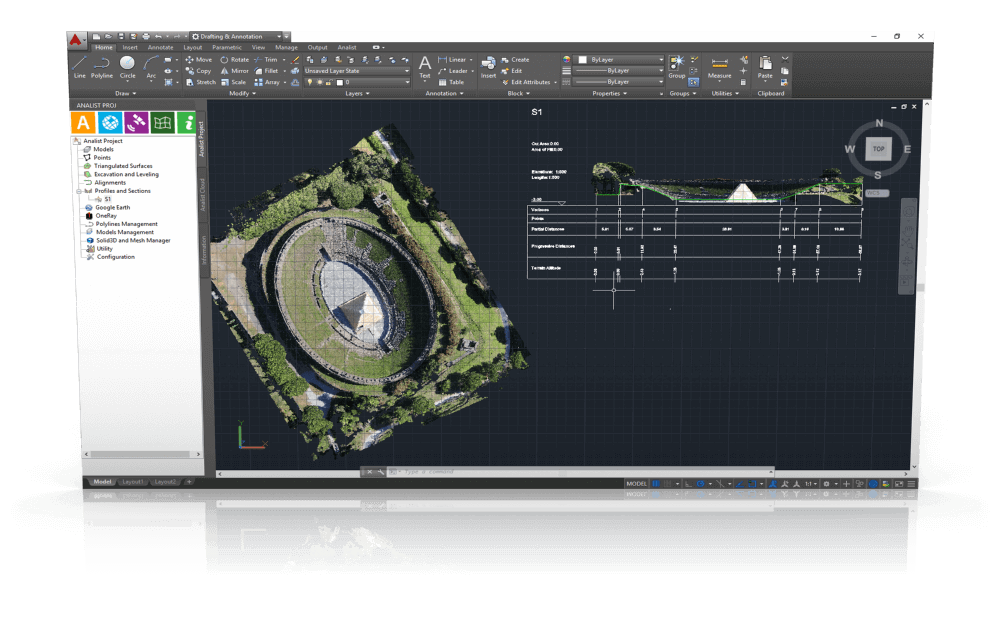
Task: Click the Print icon in quick access toolbar
Action: click(x=146, y=36)
